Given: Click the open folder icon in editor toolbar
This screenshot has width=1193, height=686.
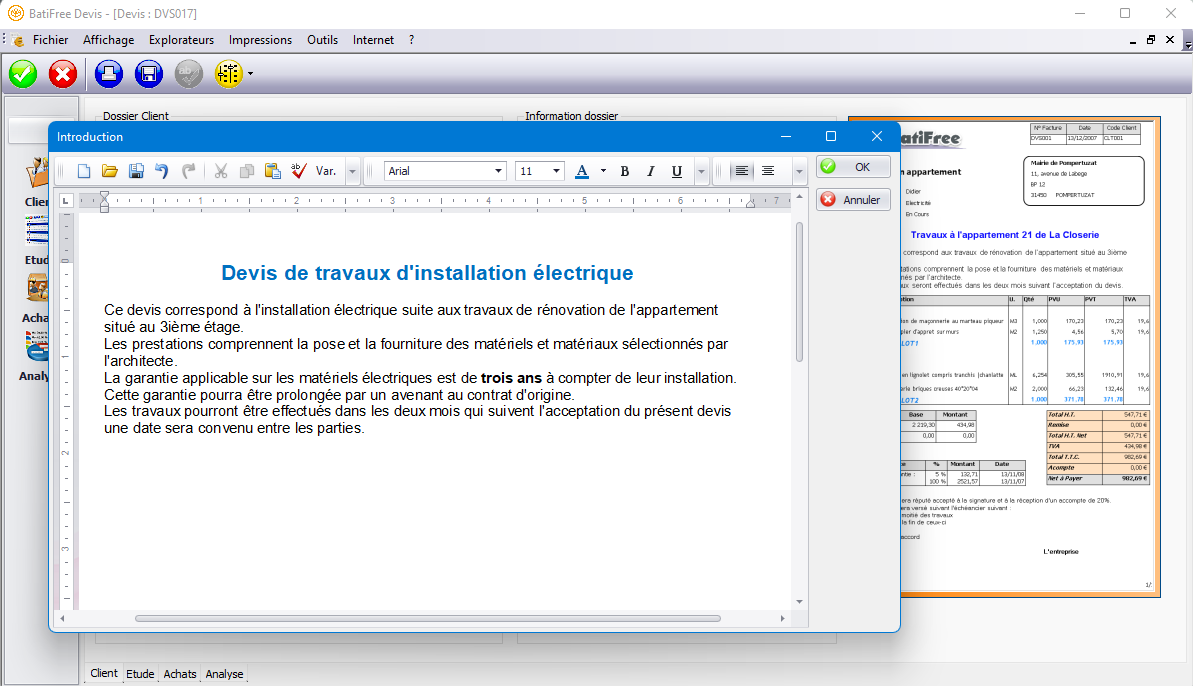Looking at the screenshot, I should tap(110, 171).
